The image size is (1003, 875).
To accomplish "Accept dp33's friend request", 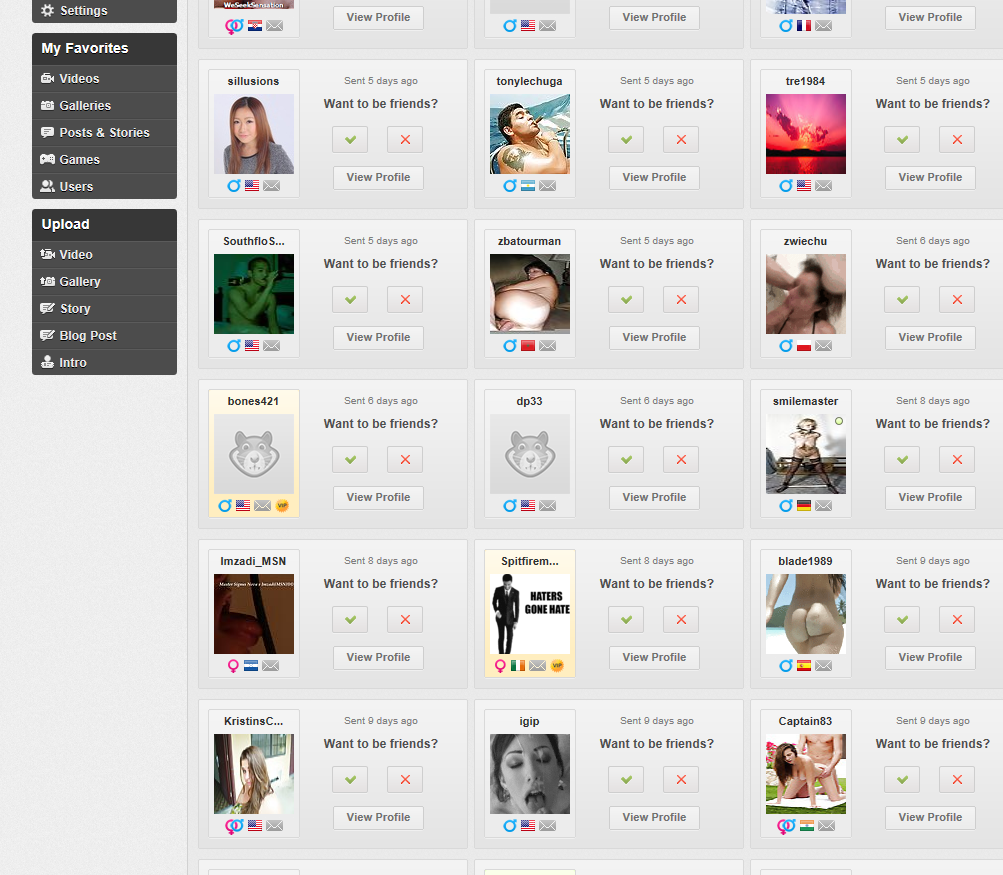I will tap(626, 459).
